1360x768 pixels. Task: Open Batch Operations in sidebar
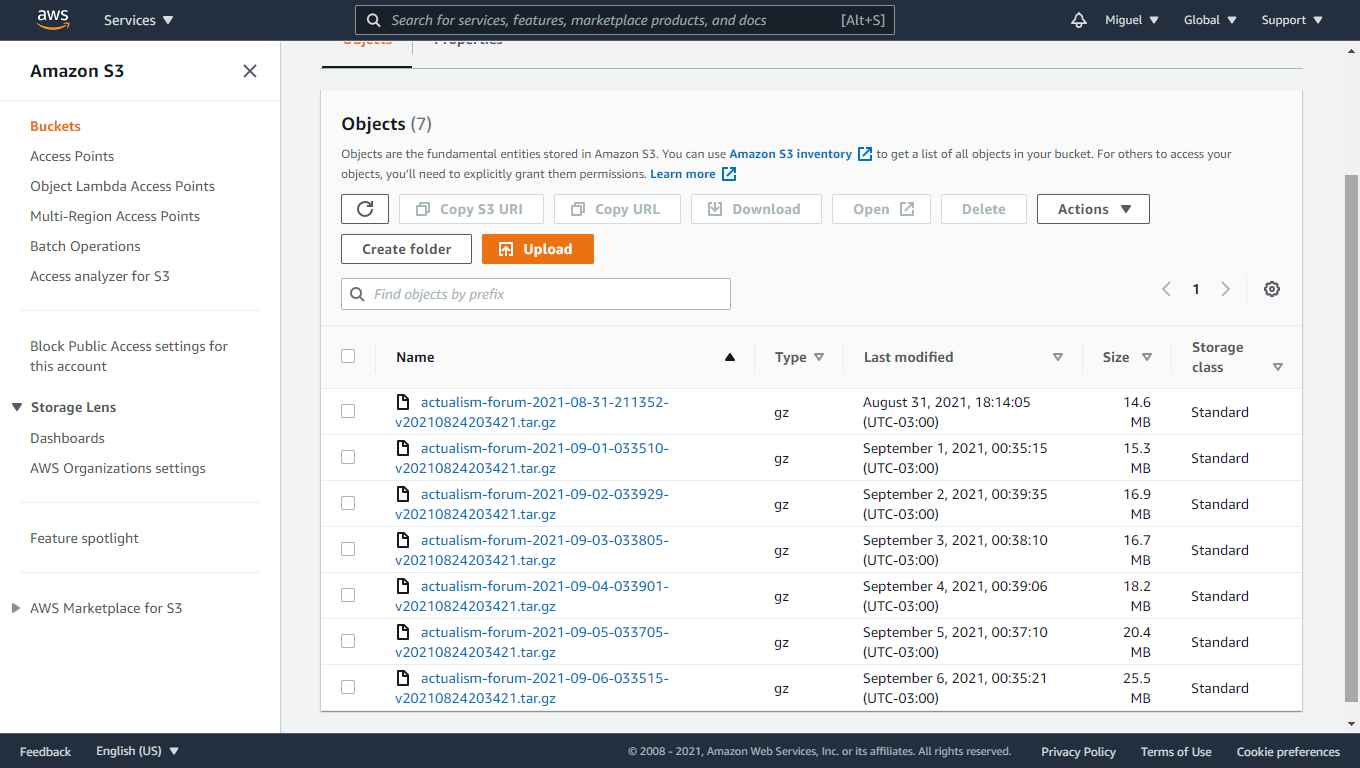[85, 246]
